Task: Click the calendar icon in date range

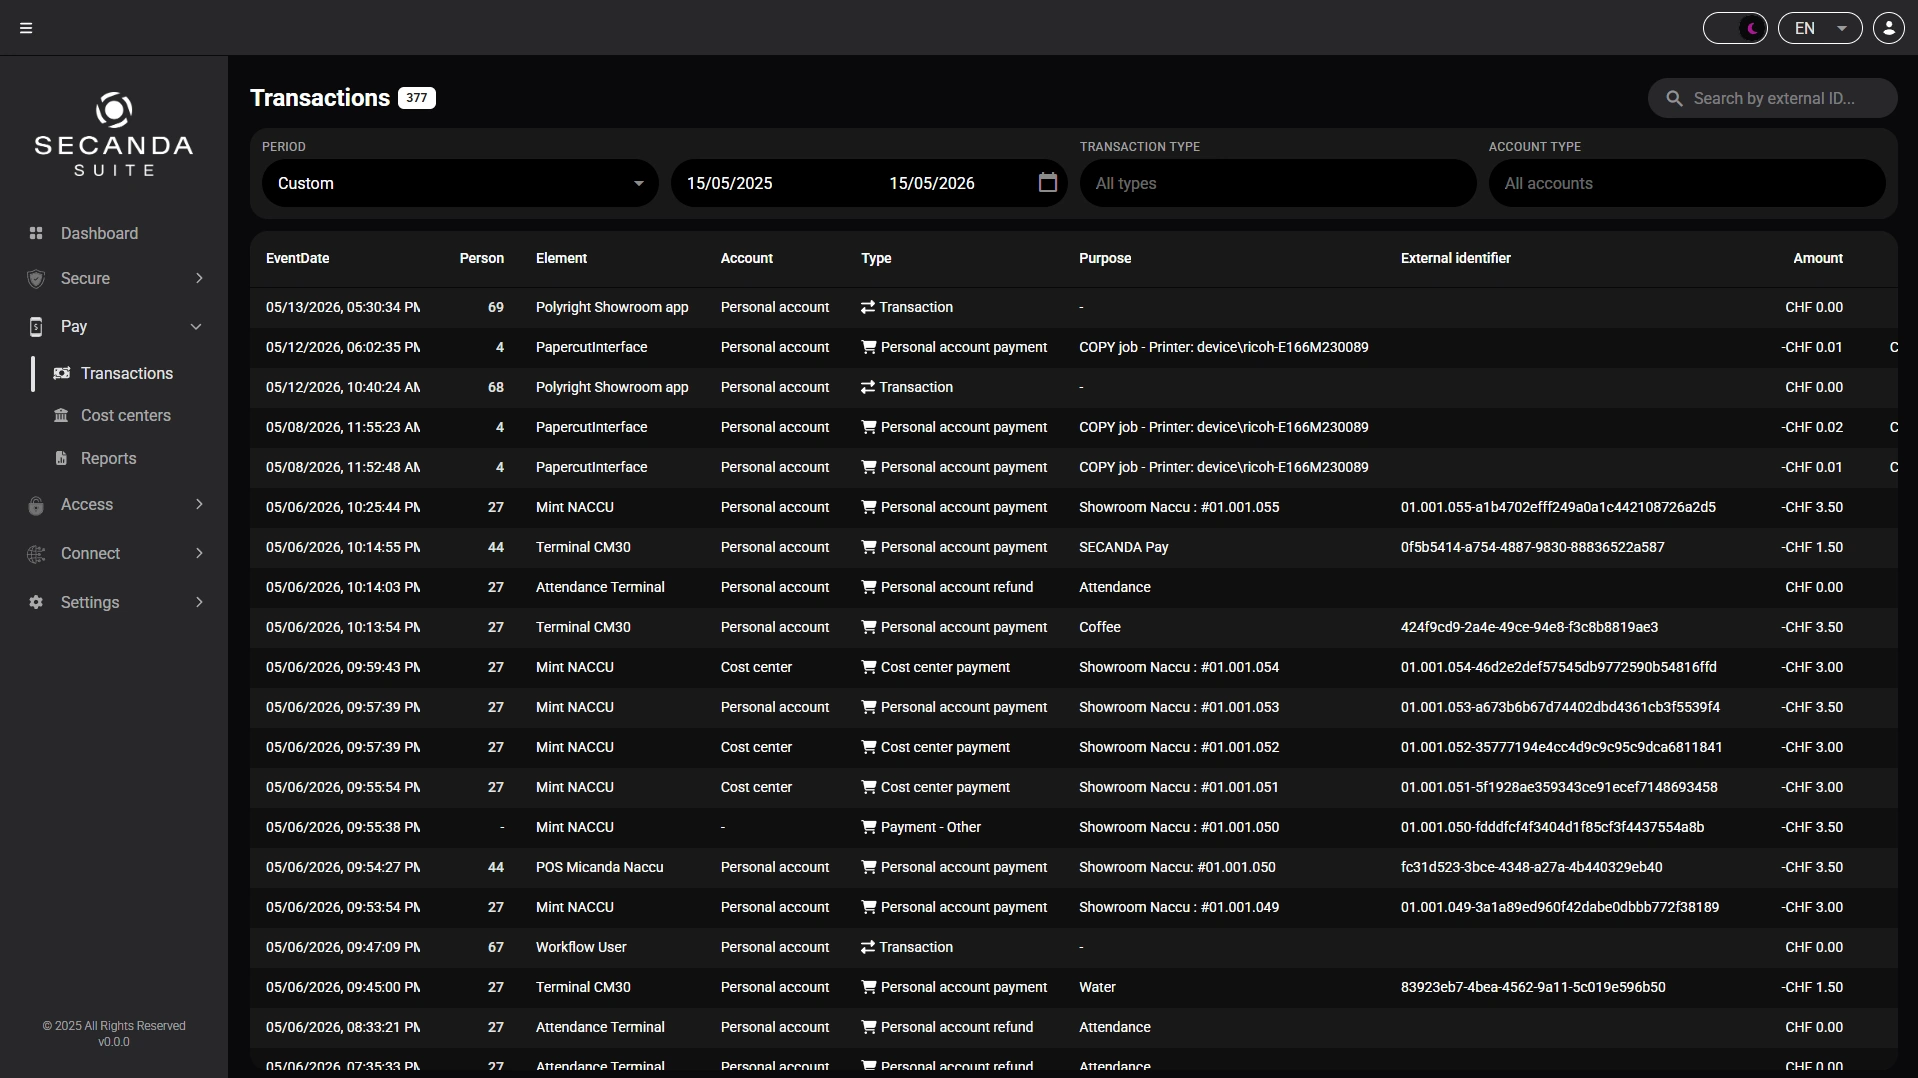Action: 1047,183
